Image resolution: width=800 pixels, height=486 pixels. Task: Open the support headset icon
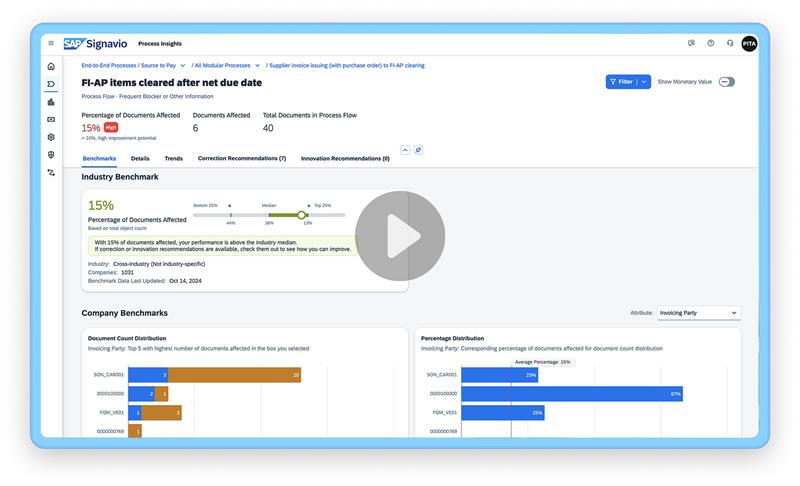point(730,43)
